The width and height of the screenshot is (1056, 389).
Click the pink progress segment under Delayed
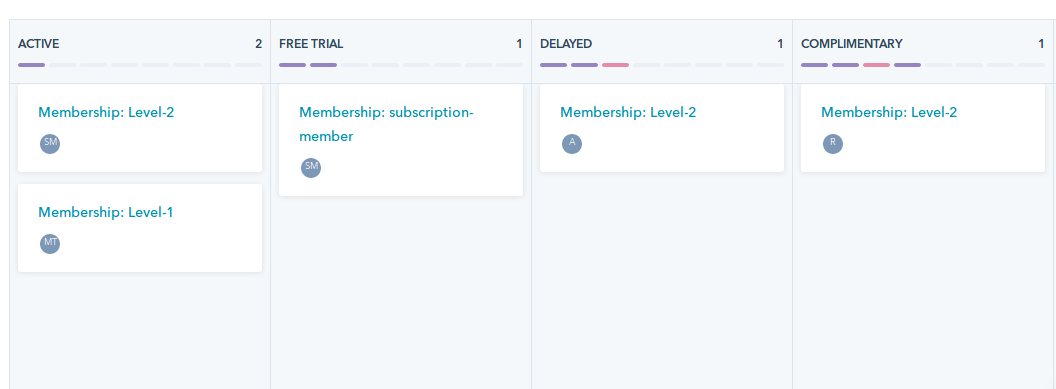(x=616, y=65)
